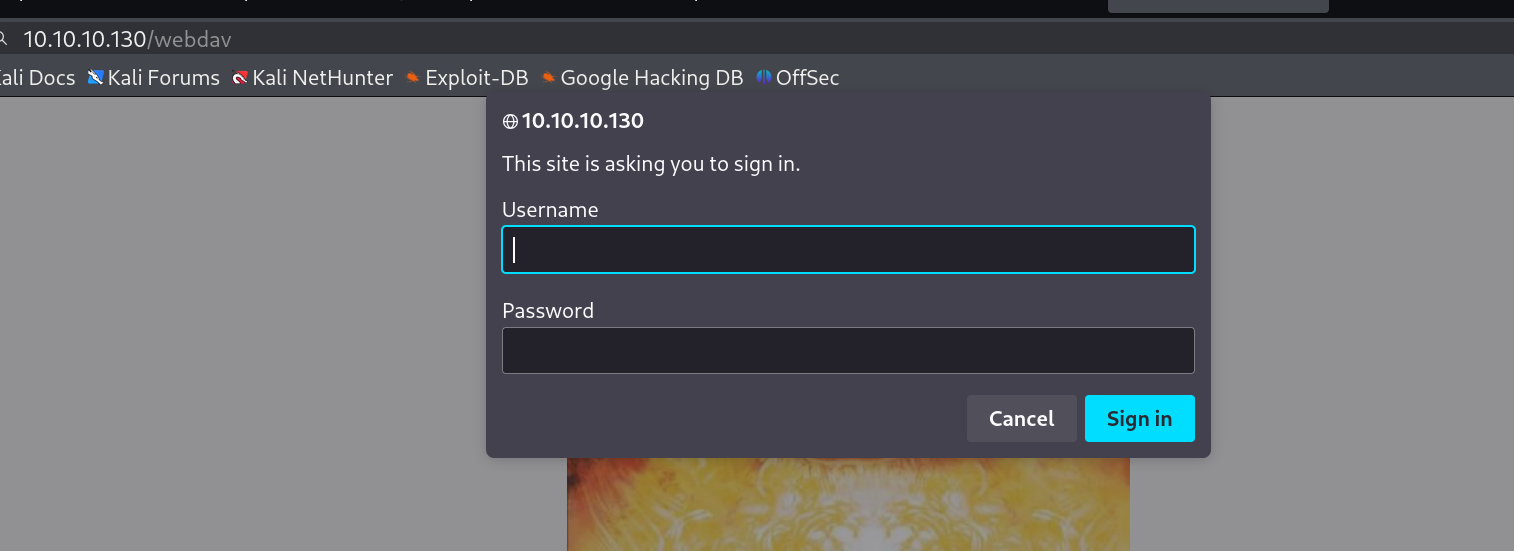The height and width of the screenshot is (551, 1514).
Task: Click the address bar showing 10.10.10.130/webdav
Action: 400,40
